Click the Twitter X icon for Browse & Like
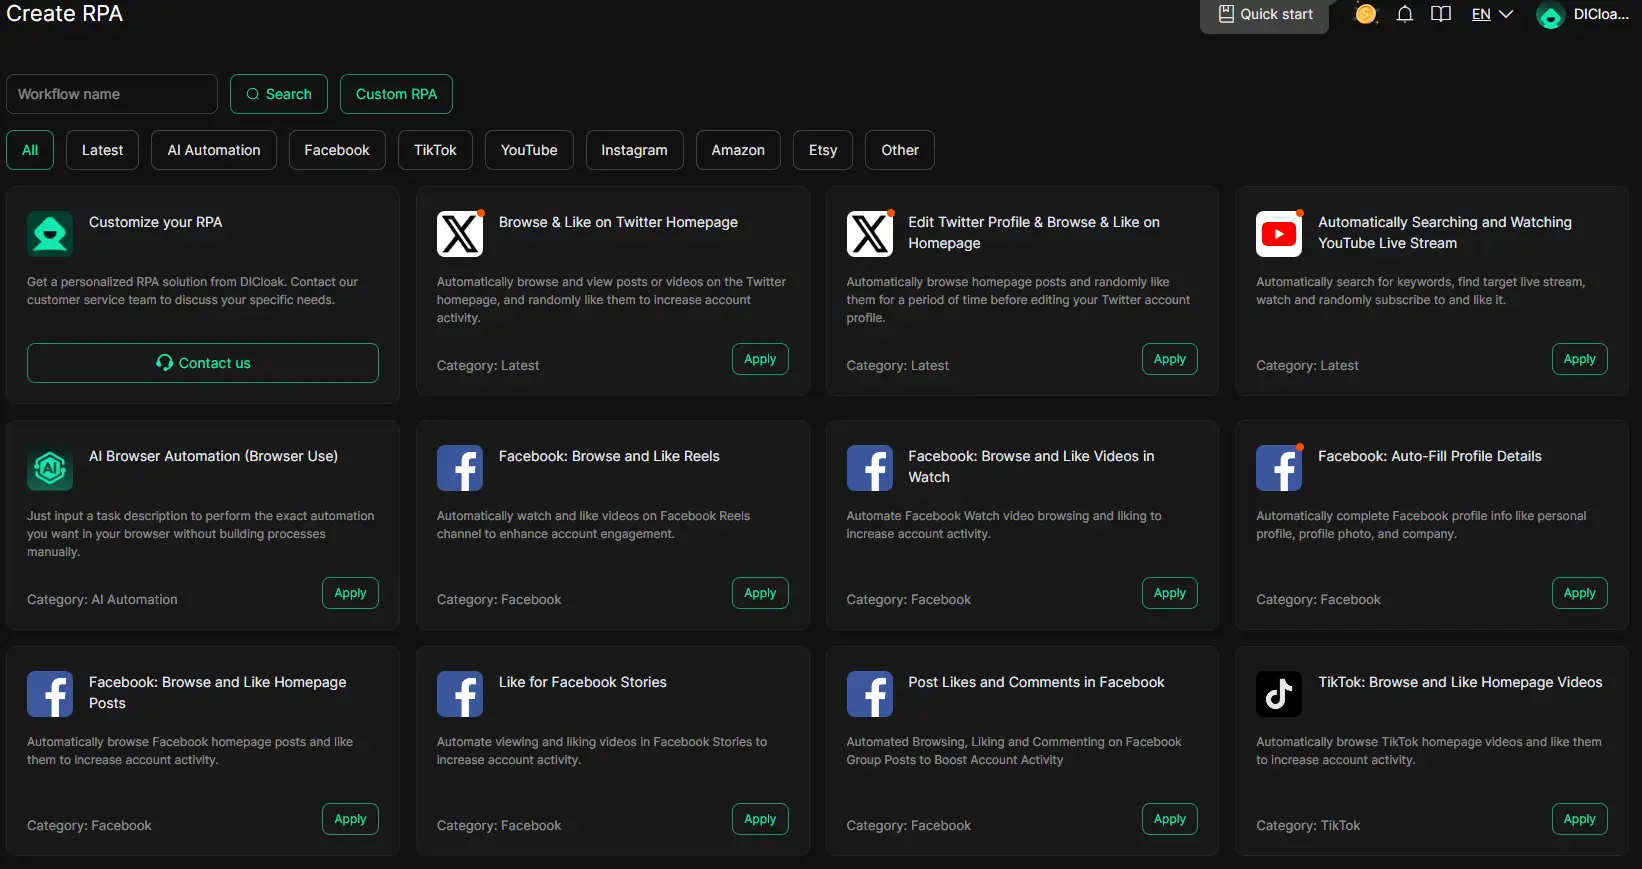This screenshot has width=1642, height=869. click(460, 234)
